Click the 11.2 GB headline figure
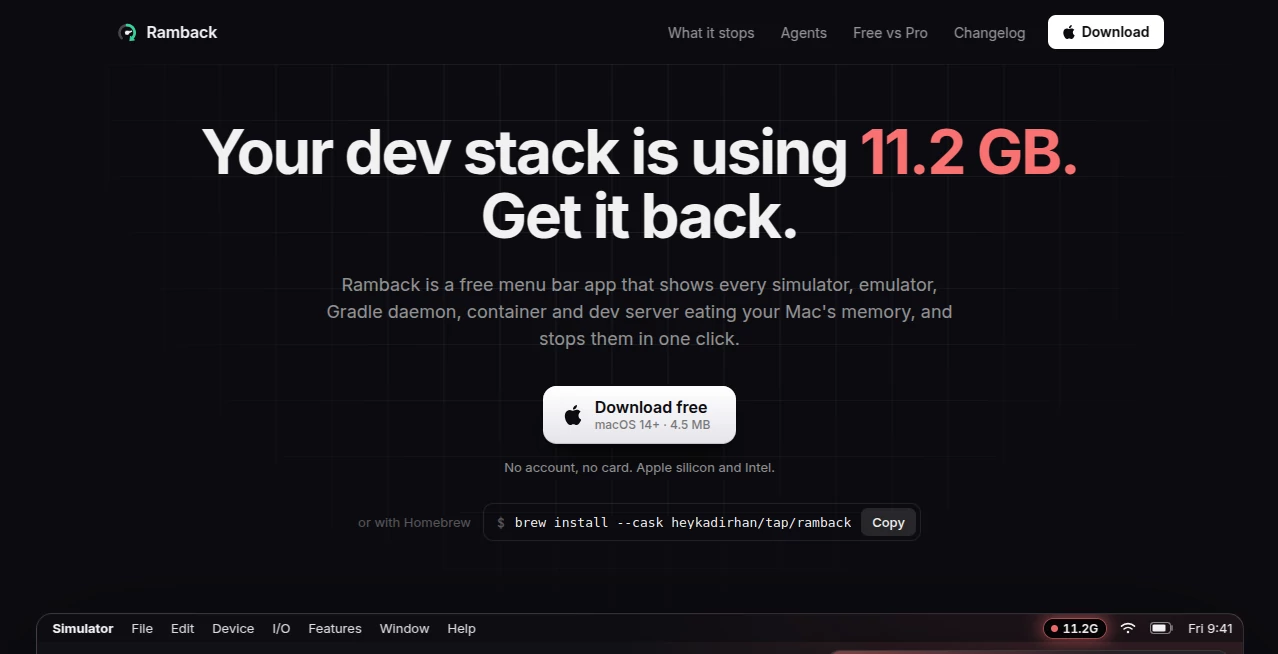Viewport: 1278px width, 654px height. 968,153
